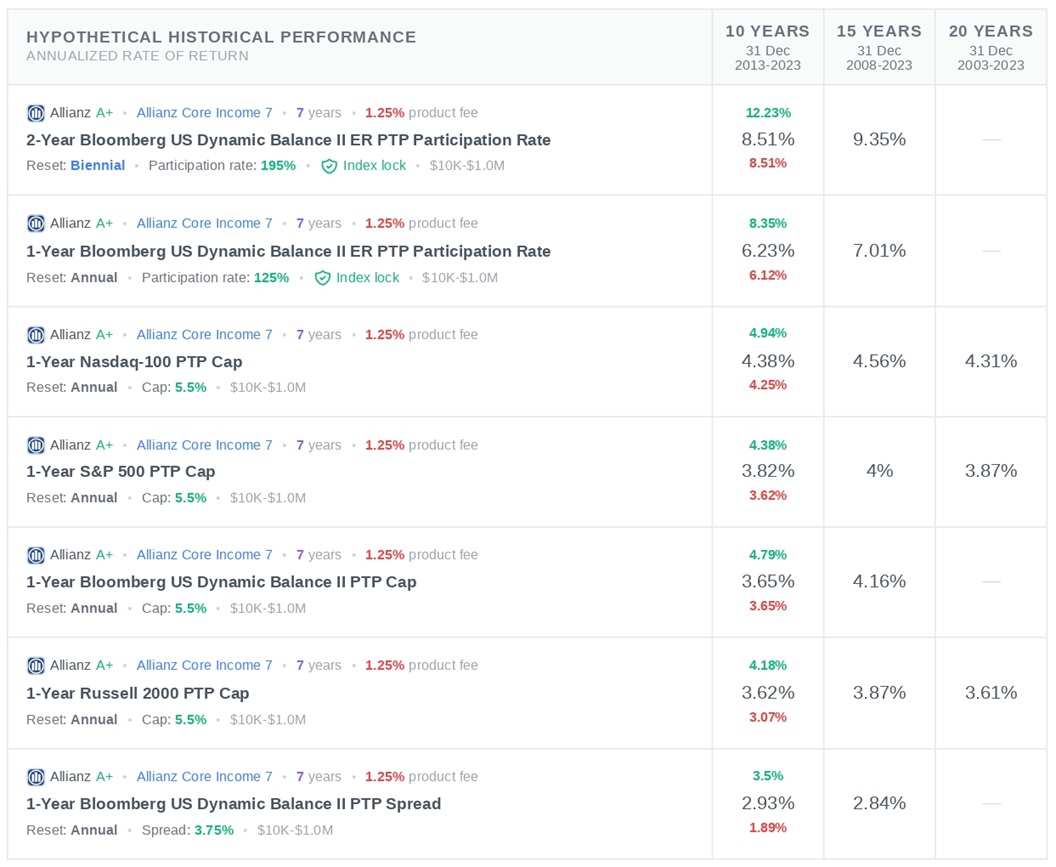Click the Biennial reset label
Screen dimensions: 1056x867
[97, 166]
